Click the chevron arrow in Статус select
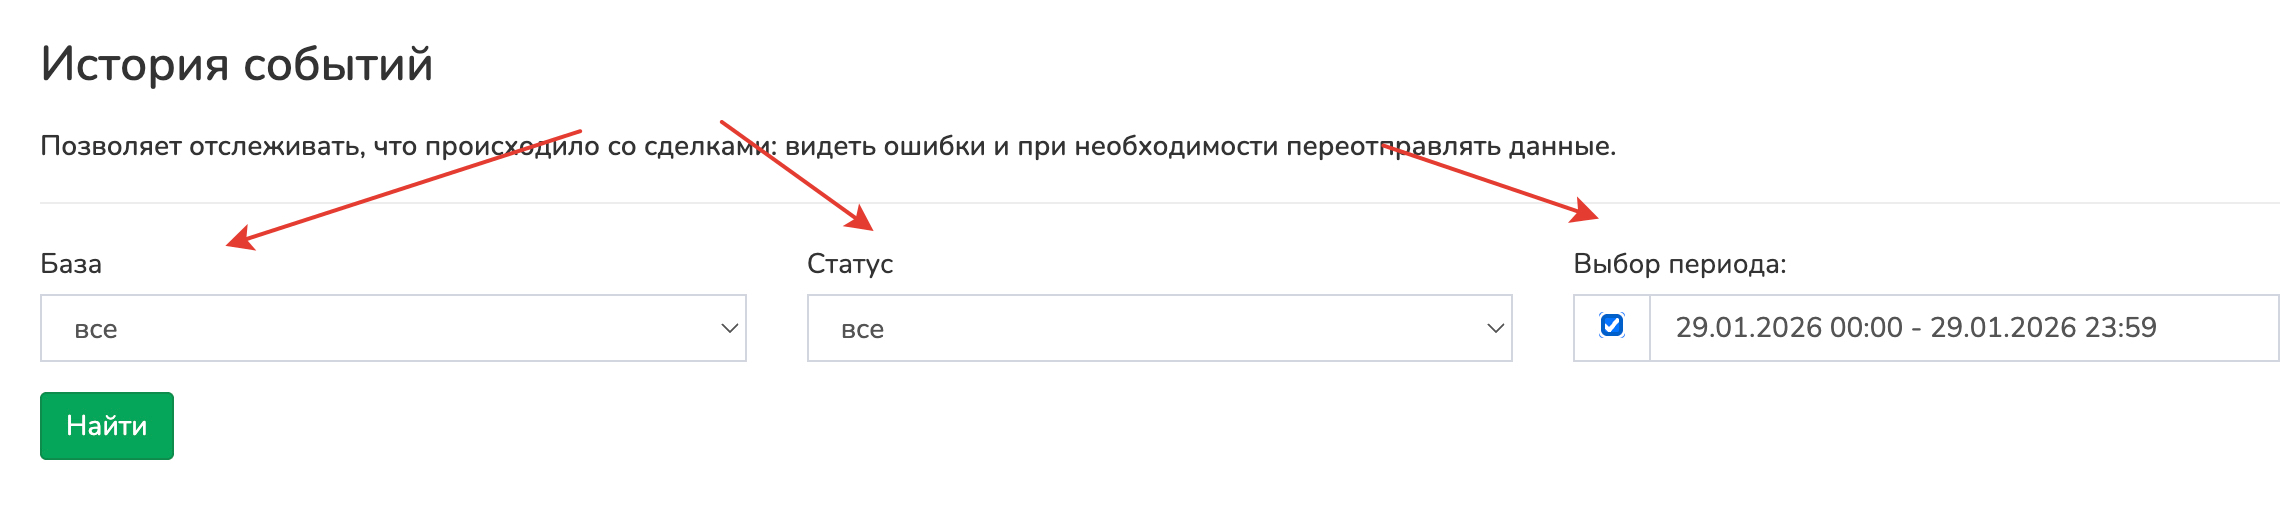The width and height of the screenshot is (2292, 526). pos(1496,328)
